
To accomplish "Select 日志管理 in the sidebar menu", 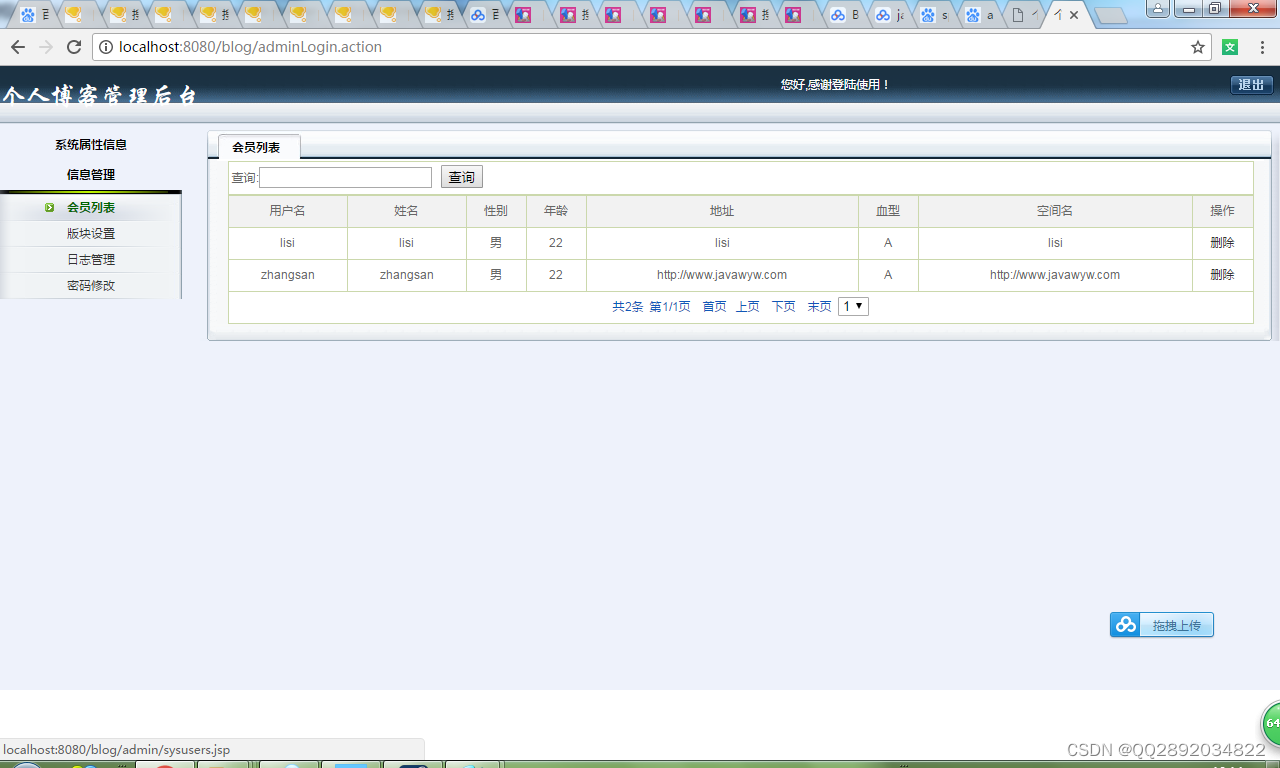I will tap(91, 258).
